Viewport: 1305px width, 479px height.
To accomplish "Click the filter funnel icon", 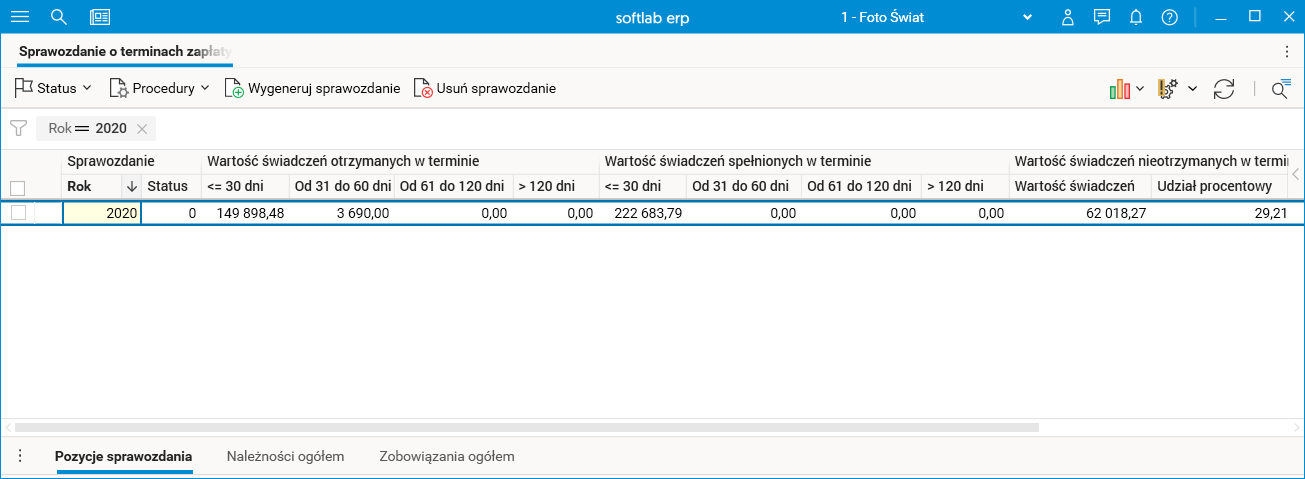I will tap(18, 128).
